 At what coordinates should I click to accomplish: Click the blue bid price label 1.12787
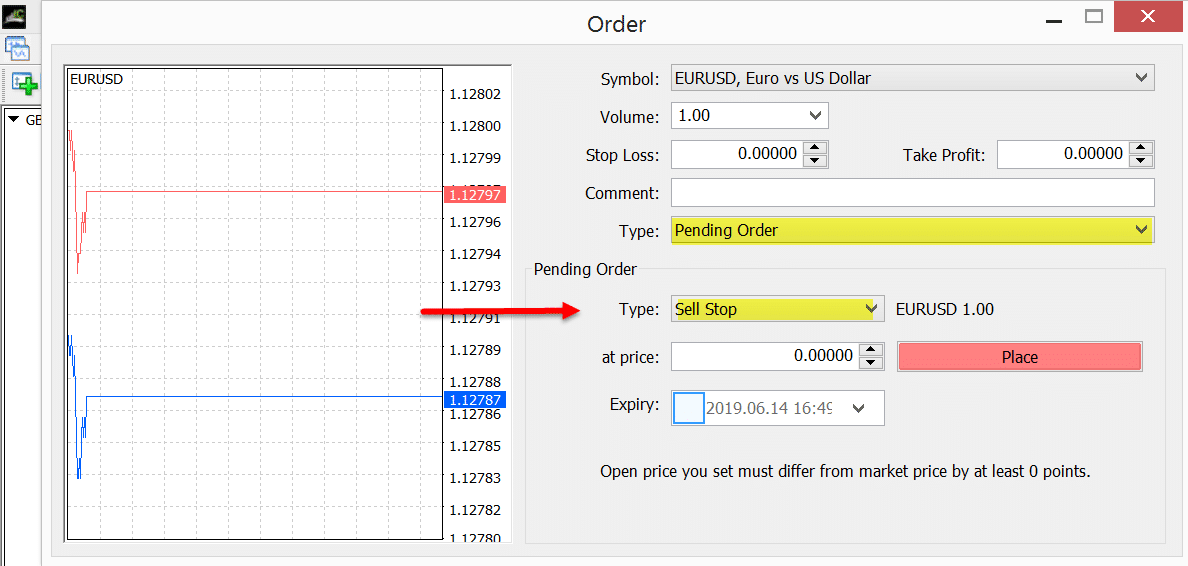point(474,399)
